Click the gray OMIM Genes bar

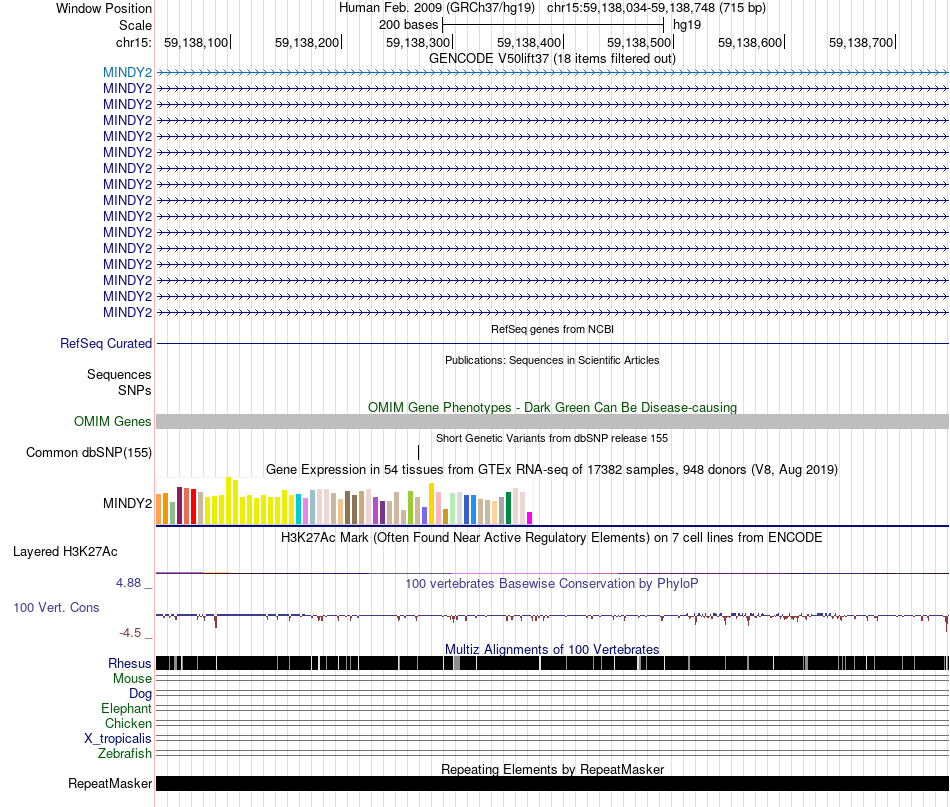552,422
